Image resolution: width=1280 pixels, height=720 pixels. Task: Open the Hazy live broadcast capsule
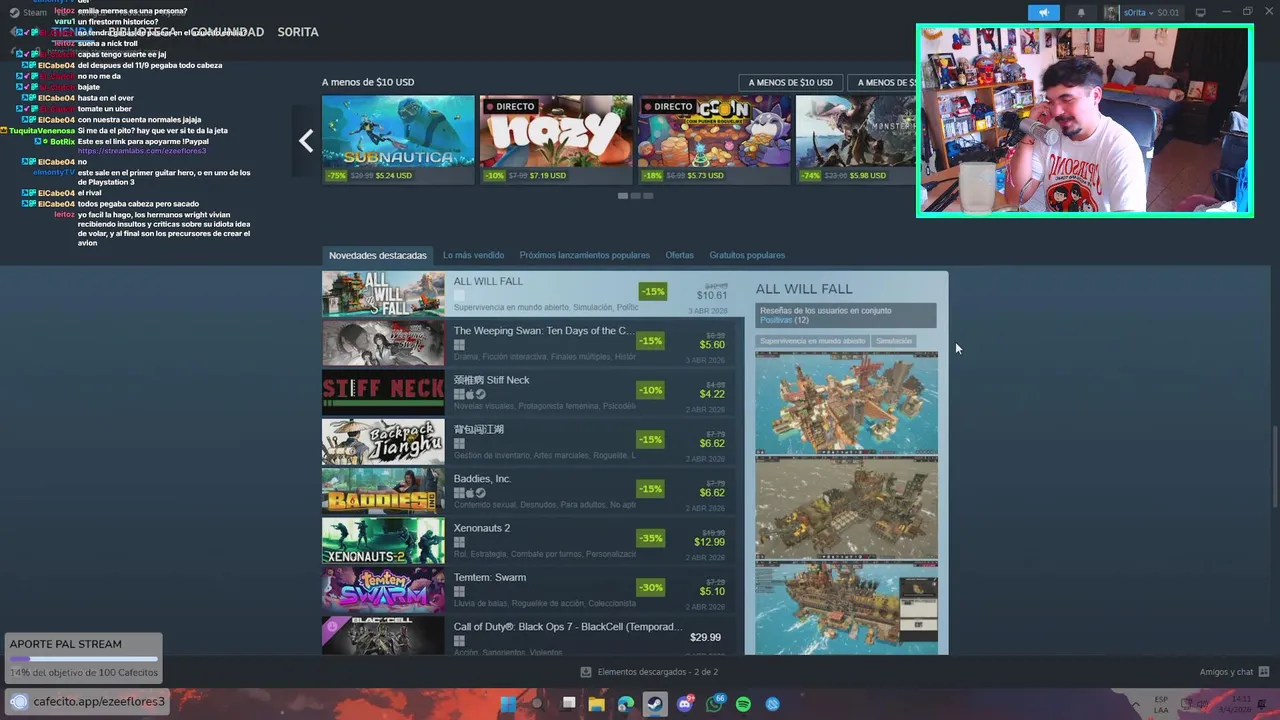556,140
